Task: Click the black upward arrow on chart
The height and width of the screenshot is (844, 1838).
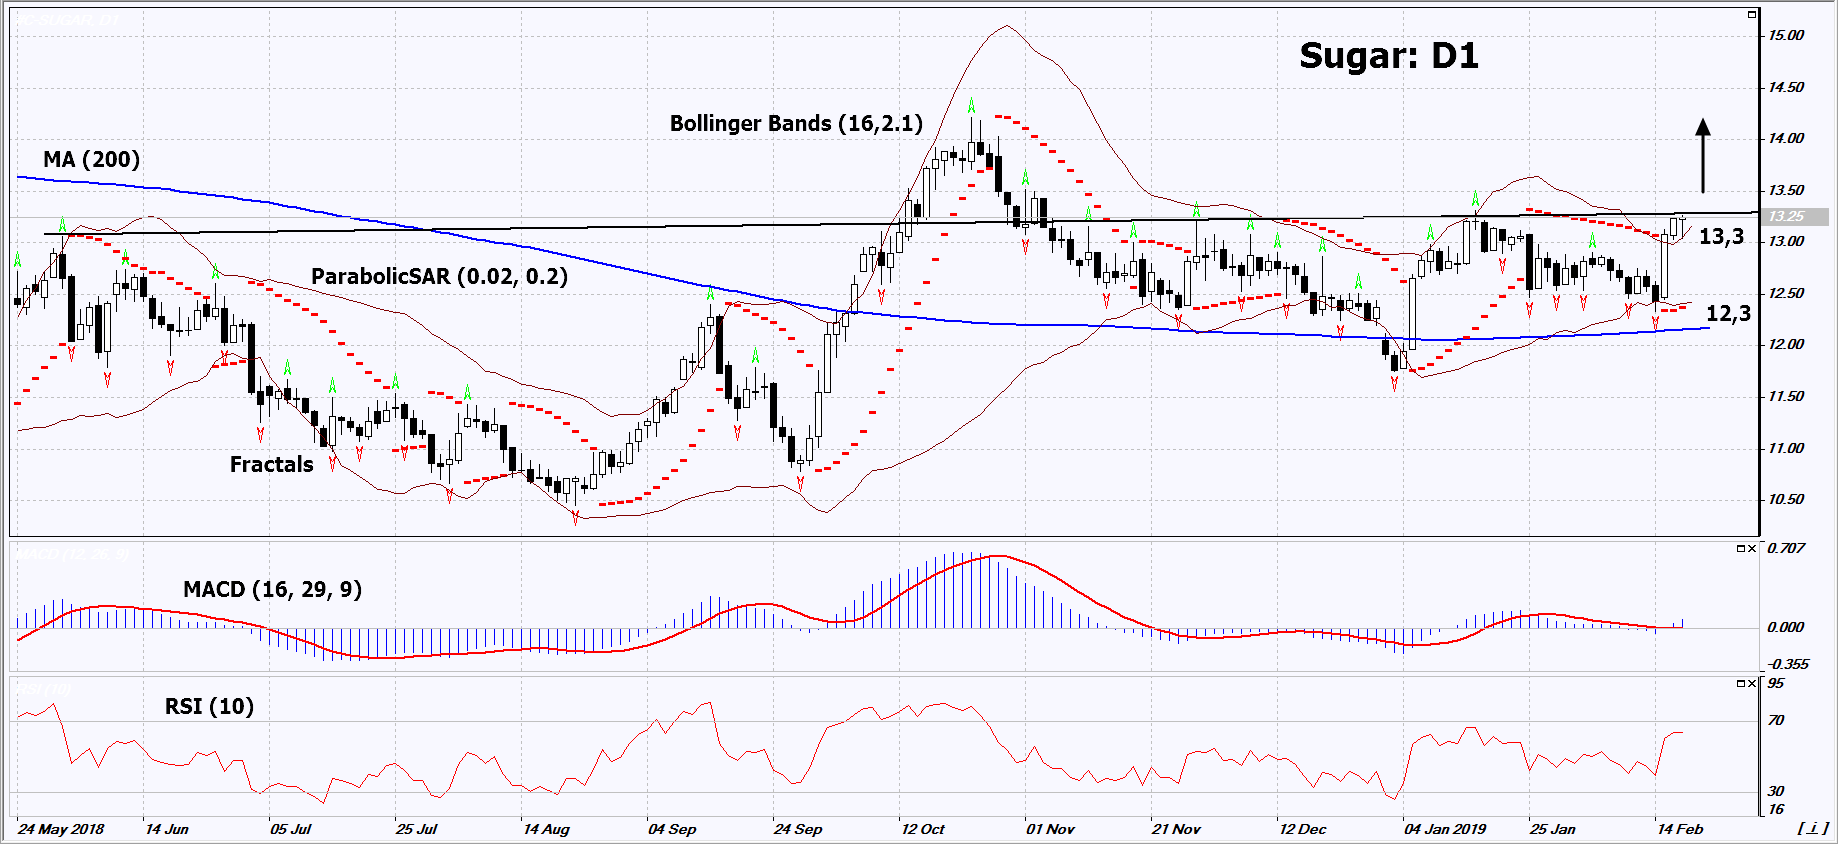Action: pyautogui.click(x=1703, y=156)
